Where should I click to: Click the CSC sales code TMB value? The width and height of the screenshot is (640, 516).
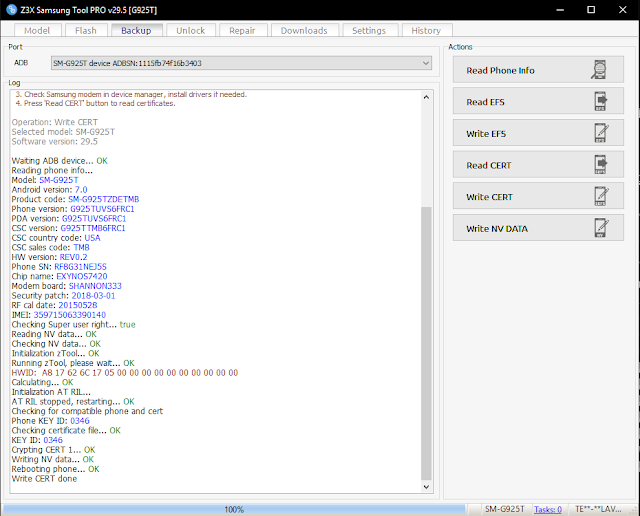[x=81, y=247]
